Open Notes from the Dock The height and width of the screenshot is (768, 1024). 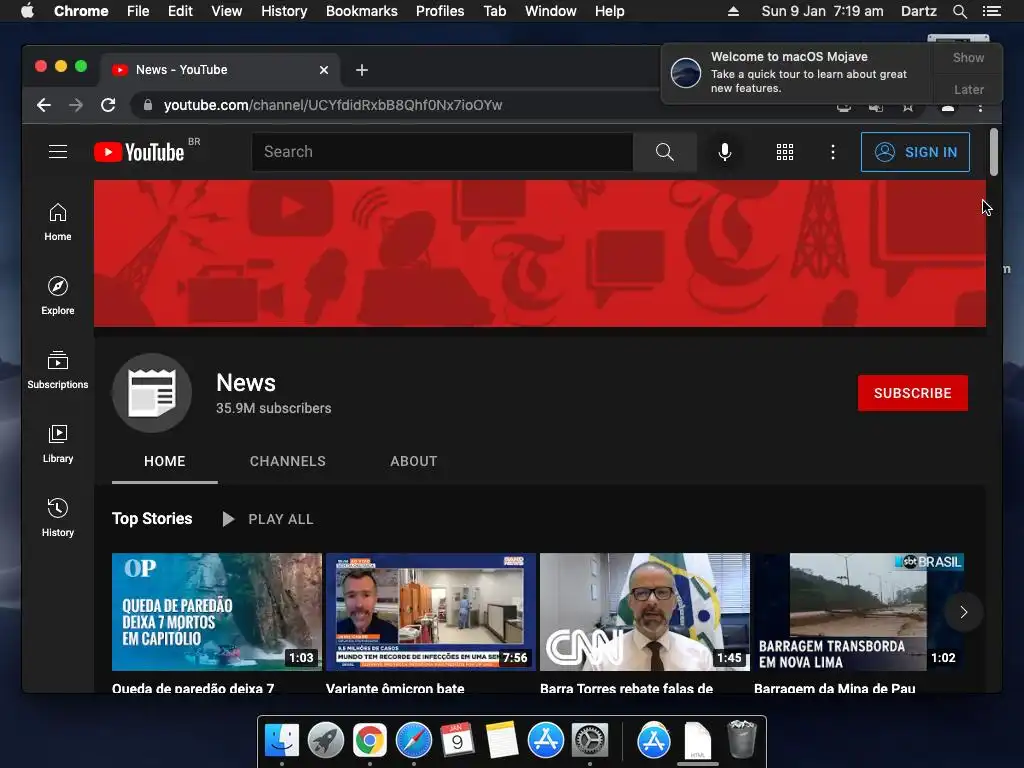(502, 741)
